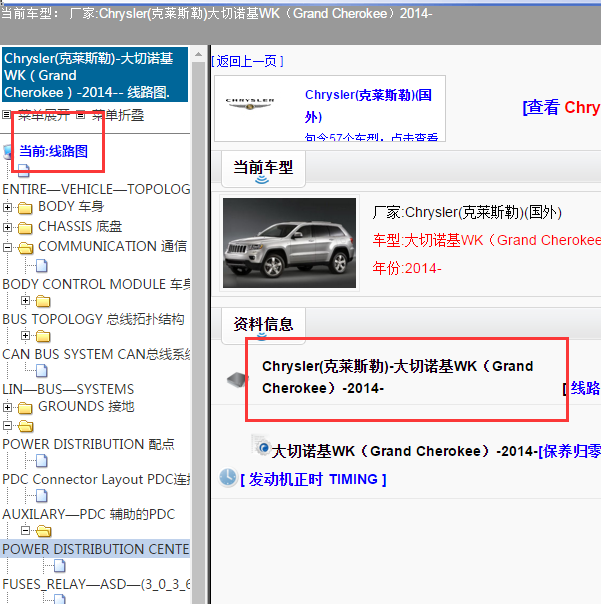Open the 发动机正时 TIMING link
The height and width of the screenshot is (604, 601).
(313, 479)
